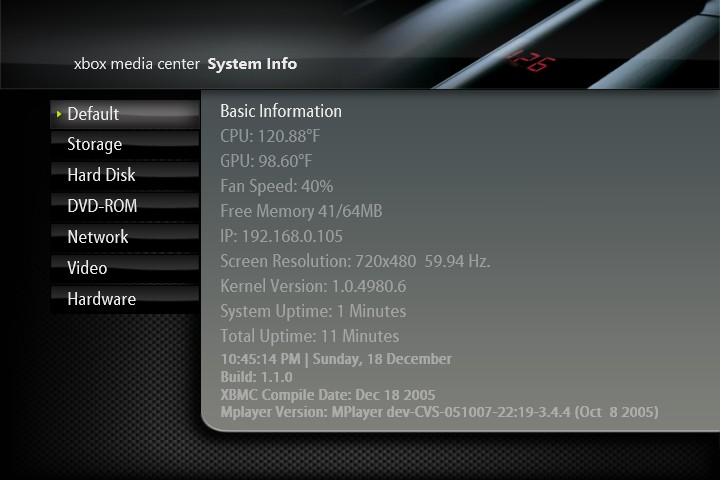Click the Free Memory 41/64MB entry
Viewport: 720px width, 480px height.
point(301,211)
